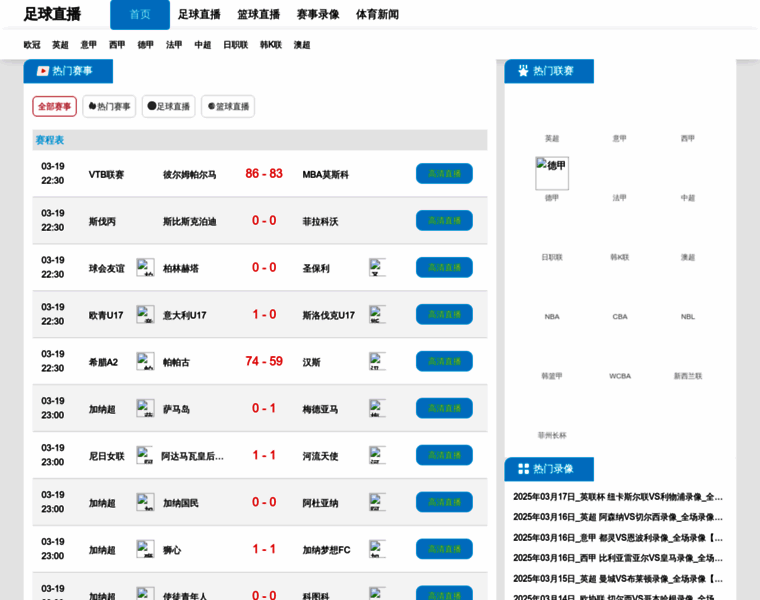760x600 pixels.
Task: Open the 篮球直播 main navigation item
Action: coord(259,15)
